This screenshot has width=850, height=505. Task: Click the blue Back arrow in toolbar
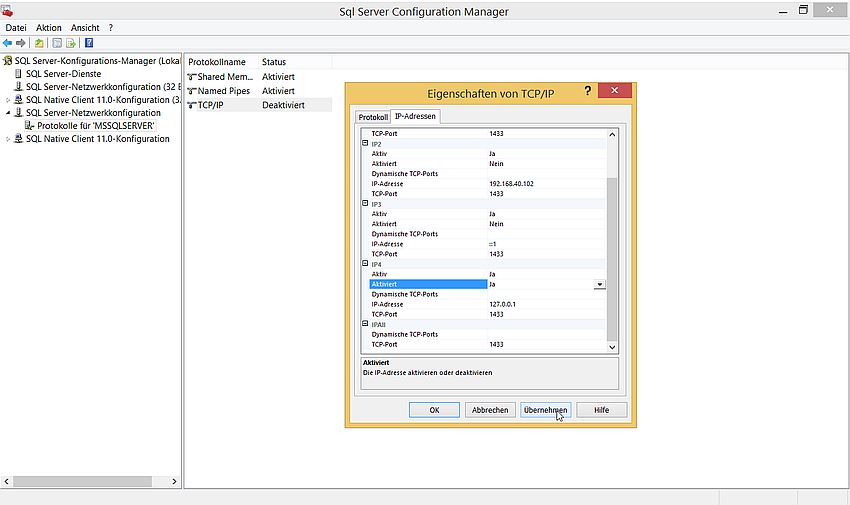(8, 43)
